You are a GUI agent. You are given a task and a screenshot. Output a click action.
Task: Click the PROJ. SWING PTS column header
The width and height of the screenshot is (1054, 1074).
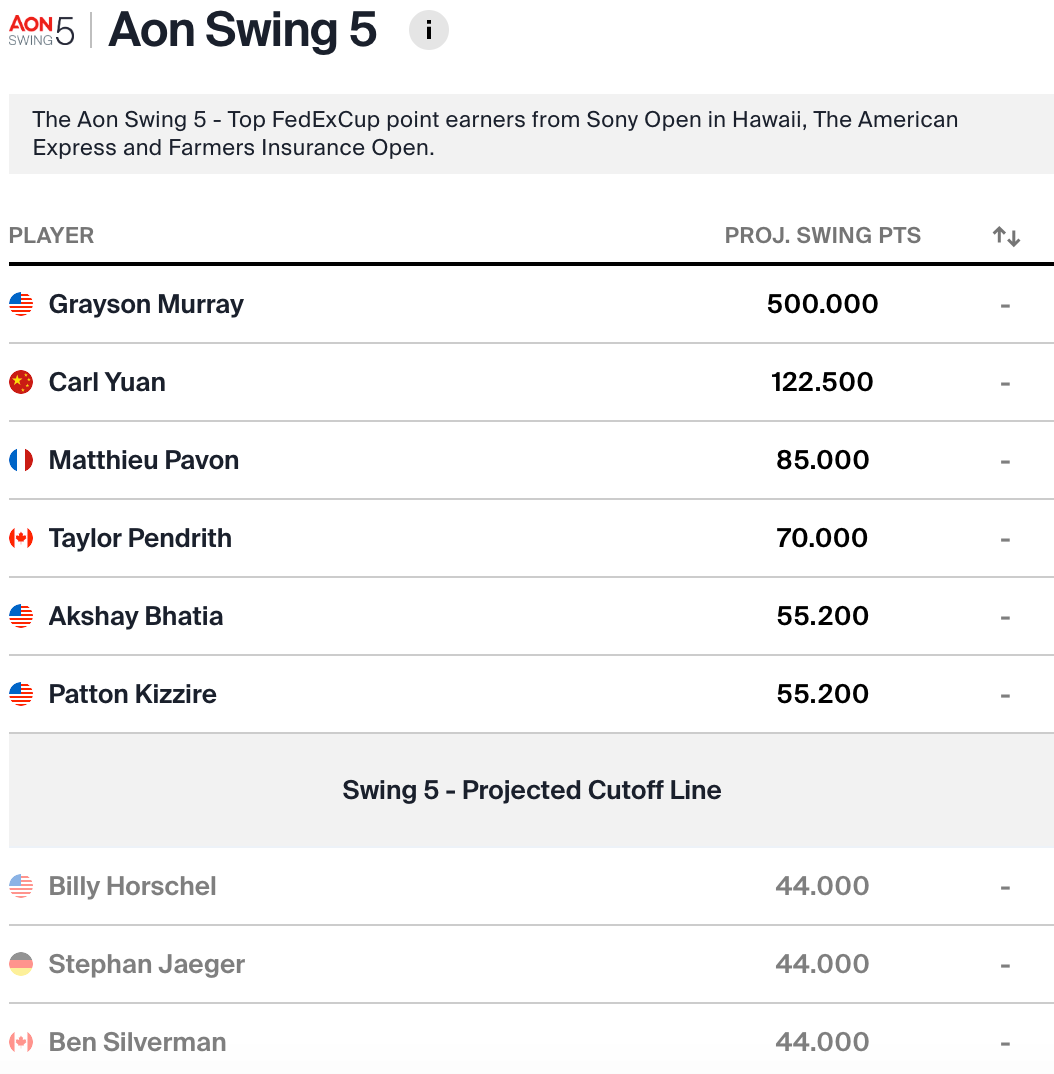(823, 236)
